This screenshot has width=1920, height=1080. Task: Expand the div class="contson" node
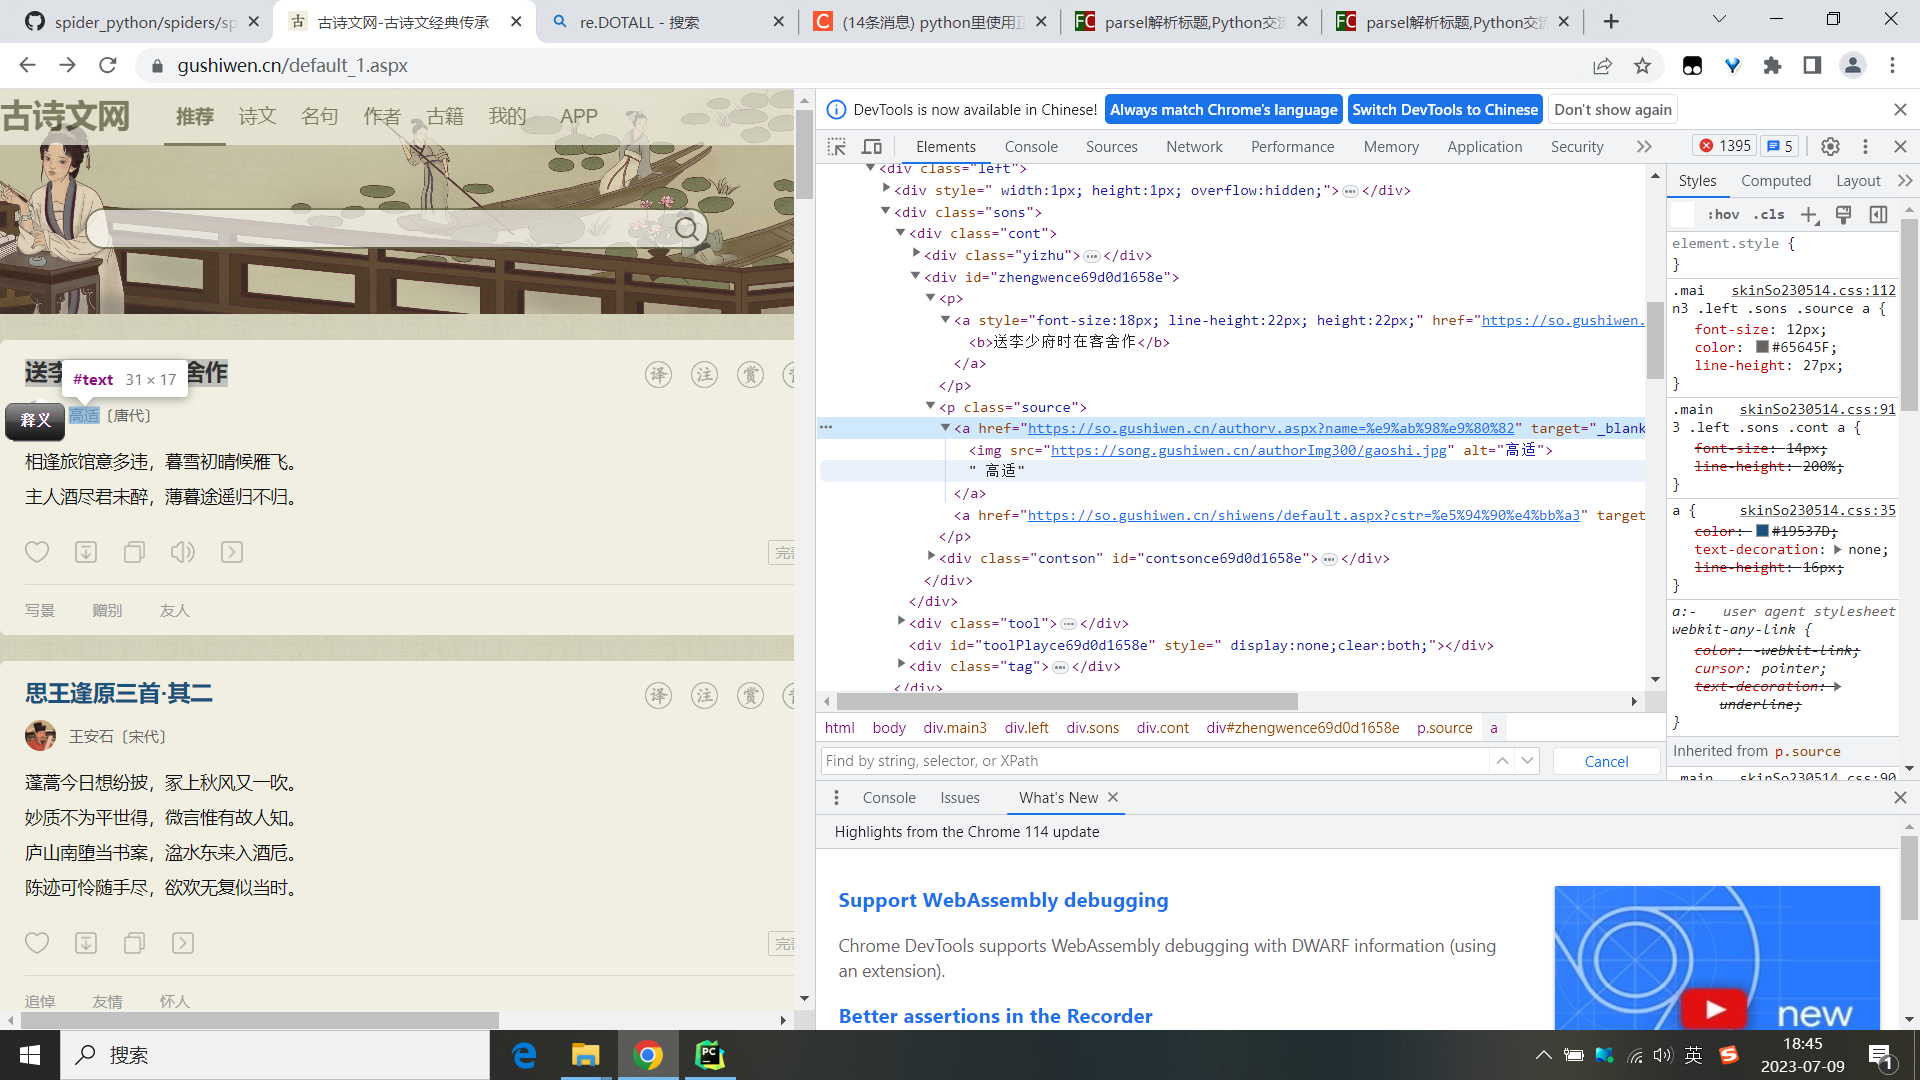[931, 557]
